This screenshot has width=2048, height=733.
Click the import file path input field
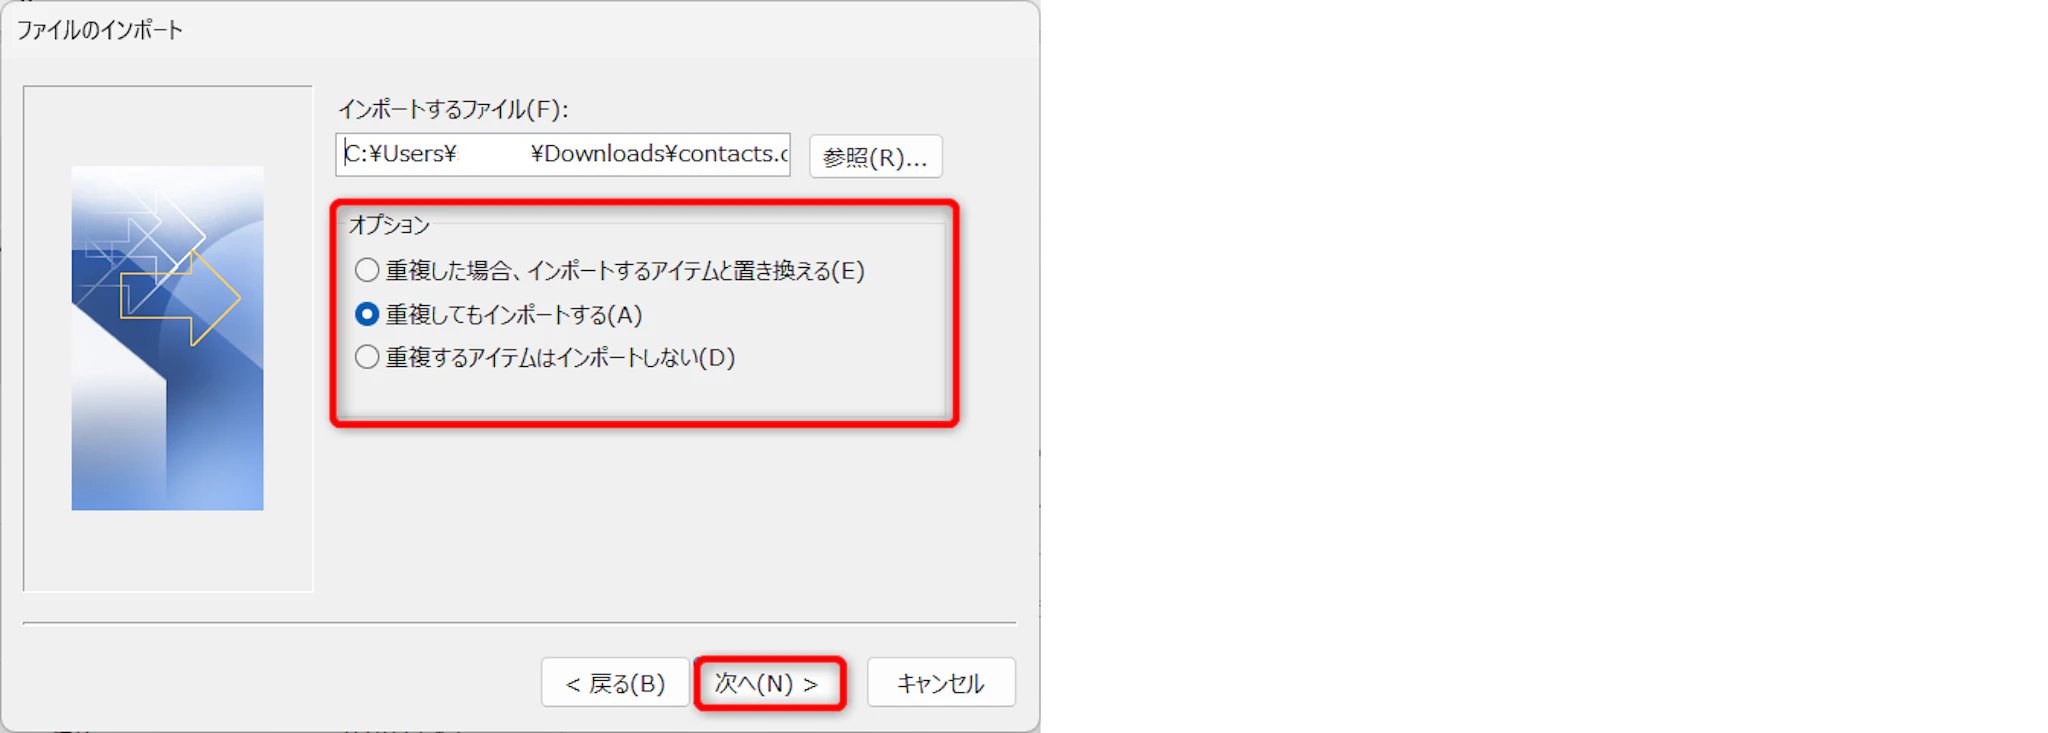[x=563, y=154]
